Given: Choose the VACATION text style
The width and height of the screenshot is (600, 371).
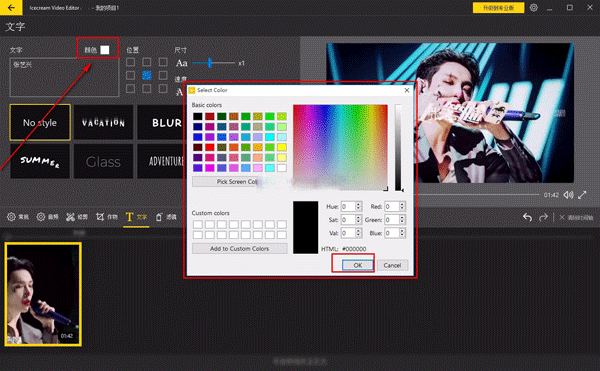Looking at the screenshot, I should point(103,122).
